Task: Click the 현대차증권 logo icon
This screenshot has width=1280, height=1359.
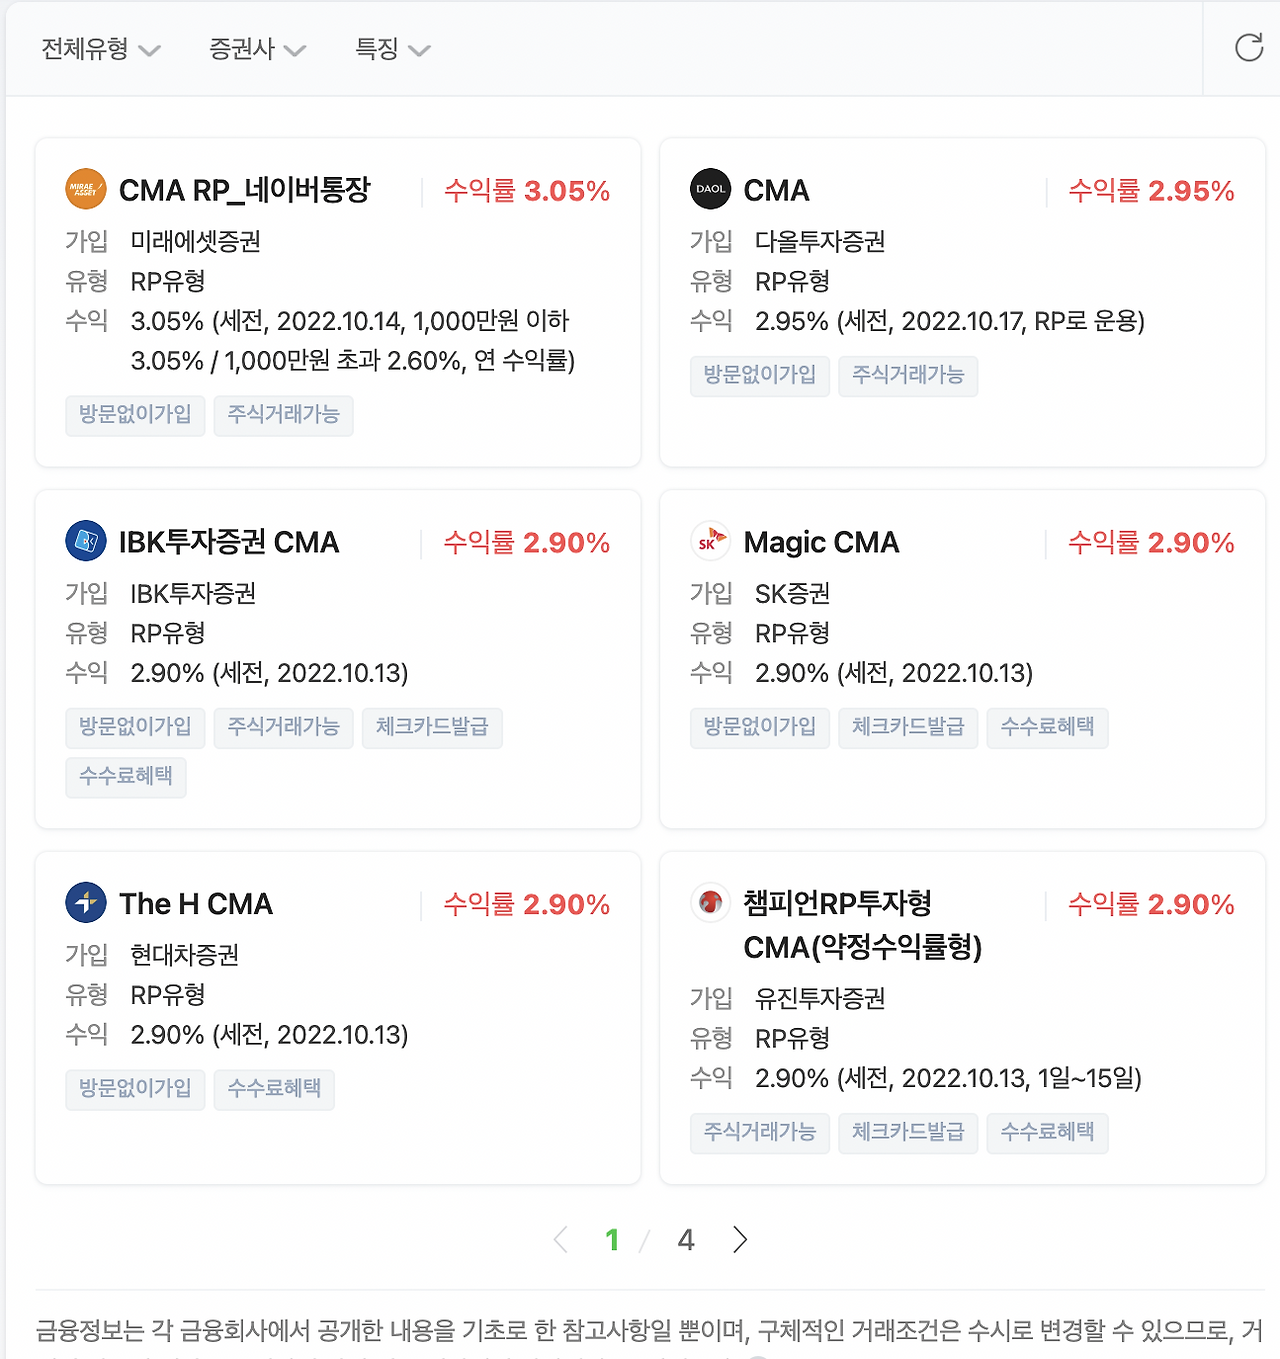Action: pyautogui.click(x=86, y=903)
